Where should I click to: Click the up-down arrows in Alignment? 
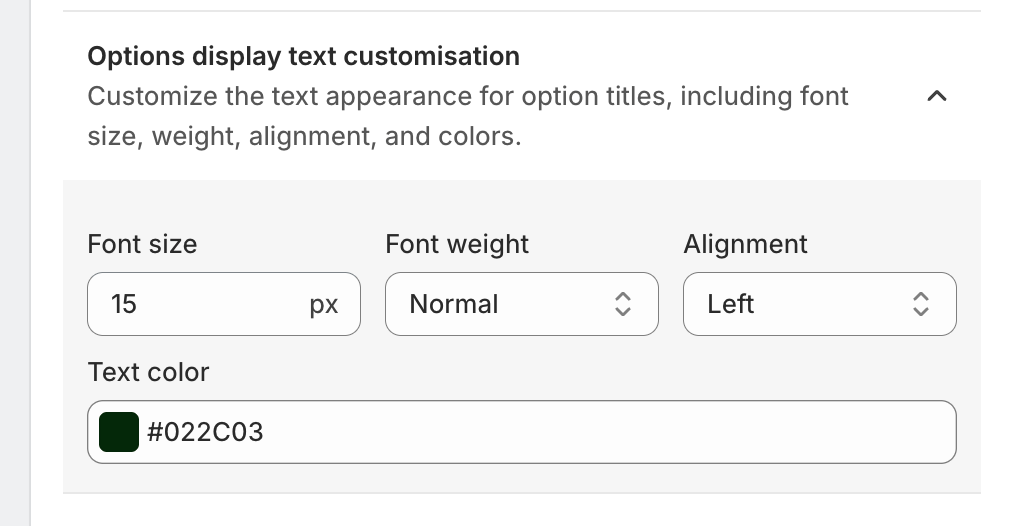920,304
